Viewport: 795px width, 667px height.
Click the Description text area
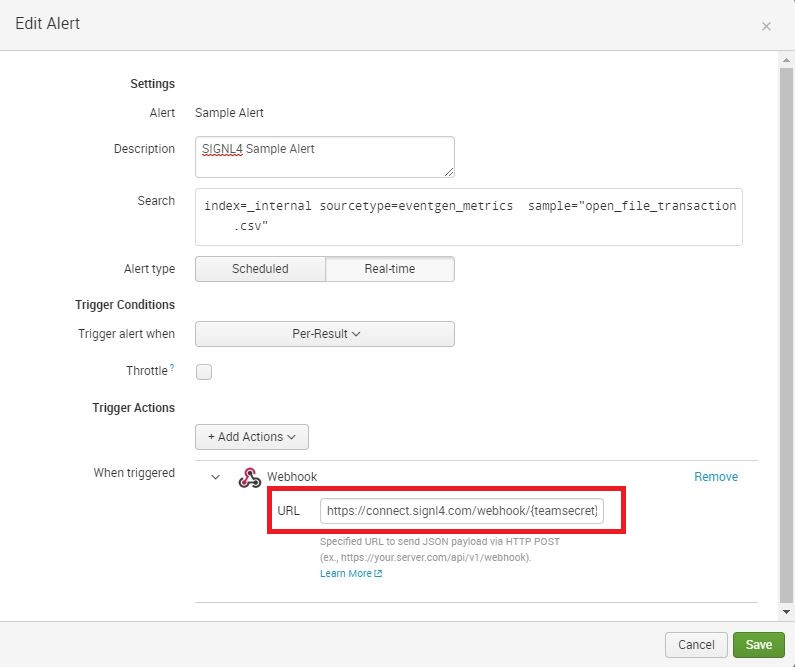(x=325, y=157)
